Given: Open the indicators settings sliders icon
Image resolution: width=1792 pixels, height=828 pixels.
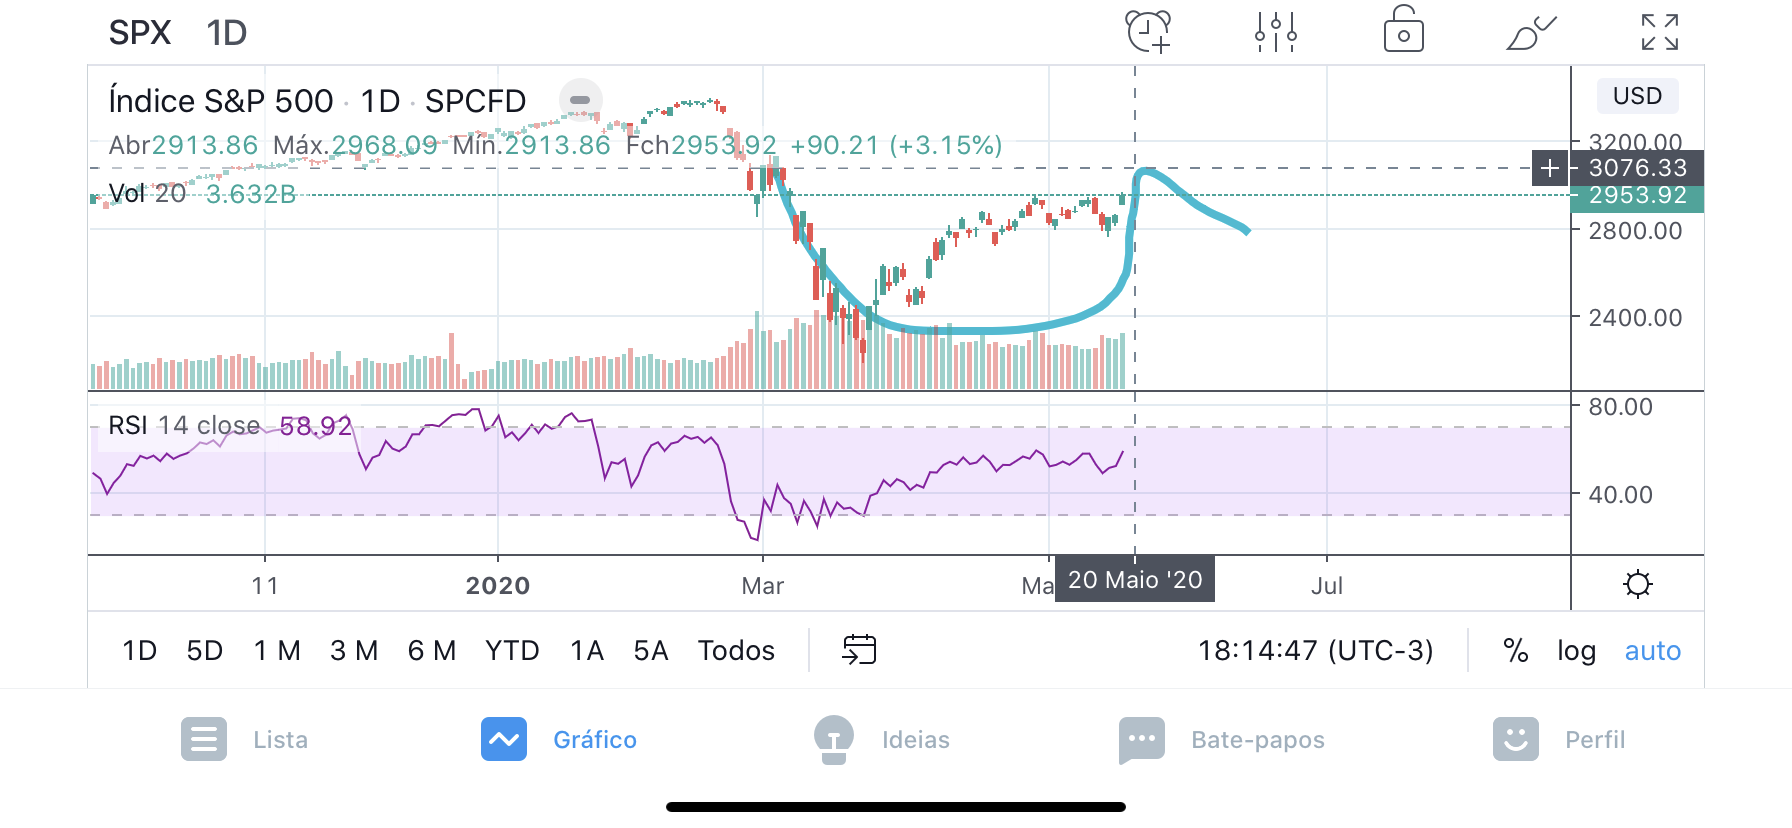Looking at the screenshot, I should [x=1276, y=32].
